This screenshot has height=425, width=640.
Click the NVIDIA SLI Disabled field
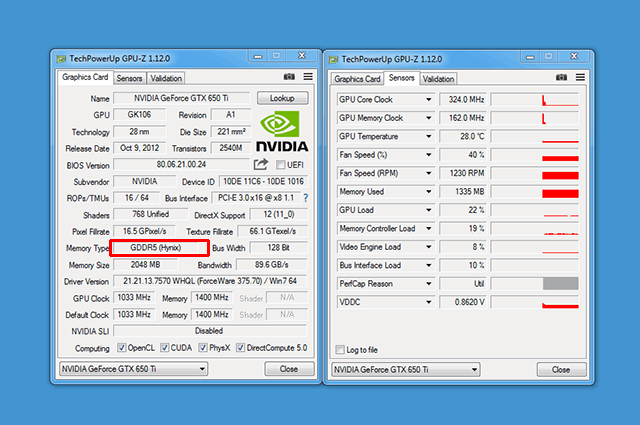[210, 331]
